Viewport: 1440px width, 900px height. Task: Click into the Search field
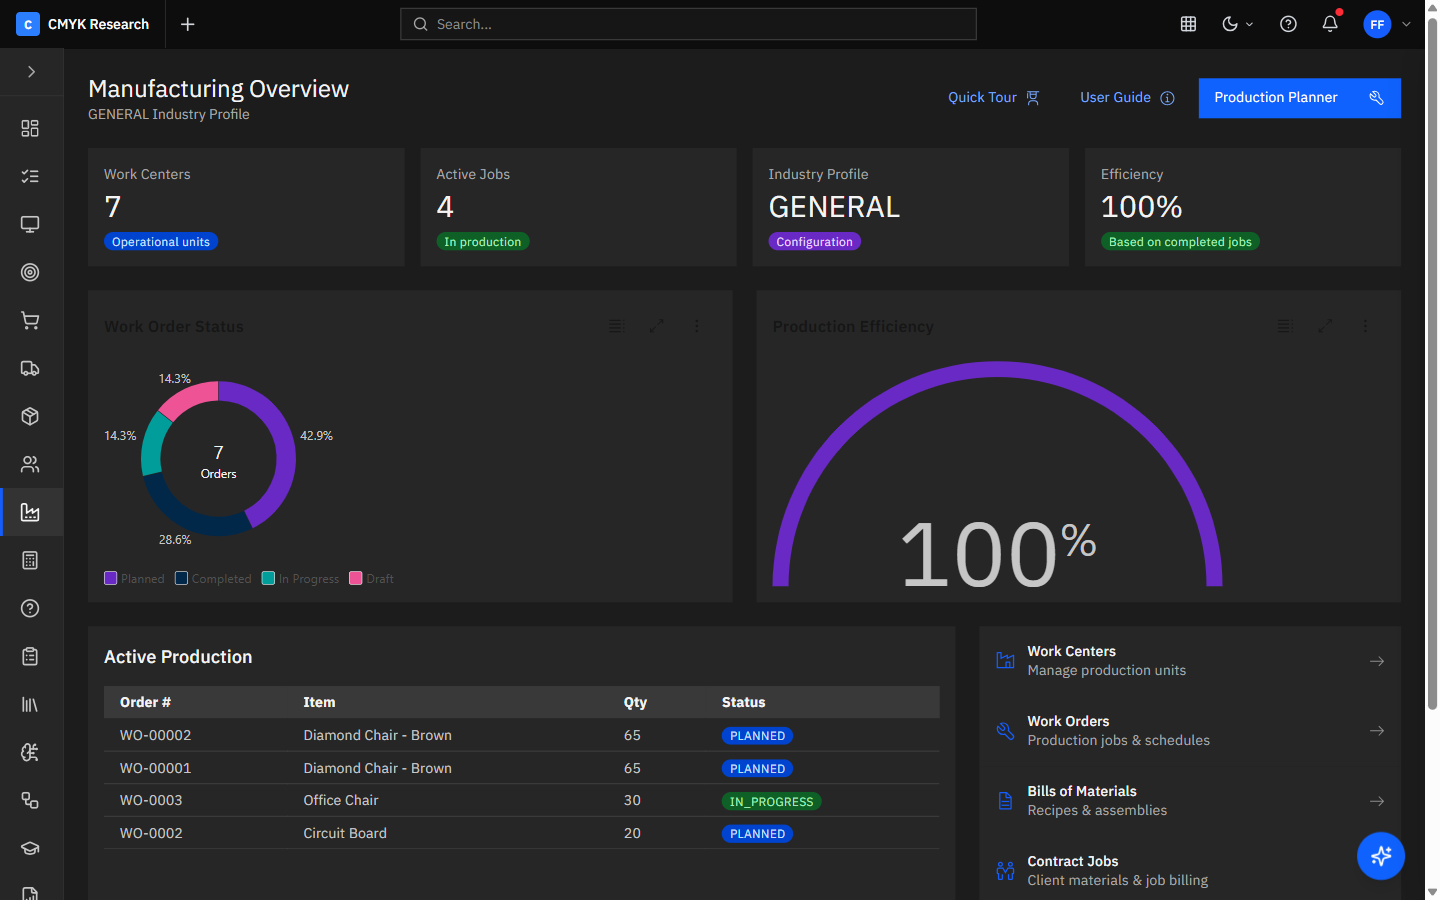coord(688,24)
